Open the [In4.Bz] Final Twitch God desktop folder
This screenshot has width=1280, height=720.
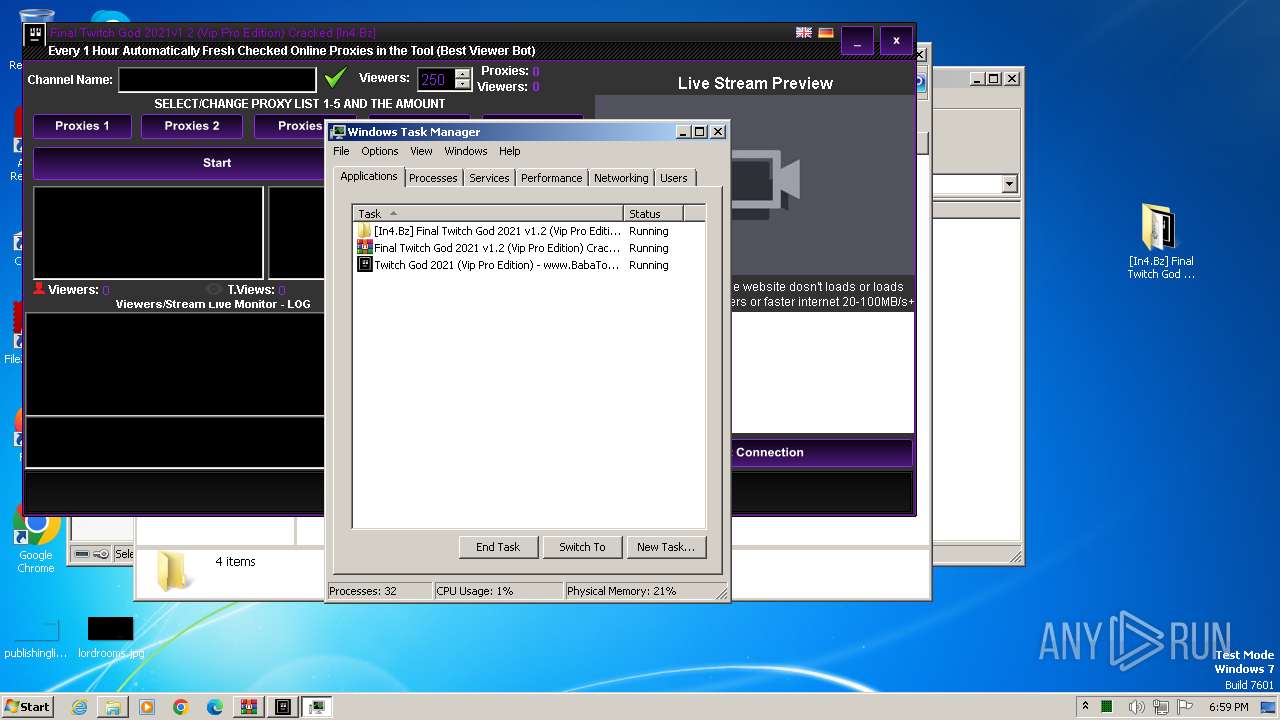pos(1160,241)
